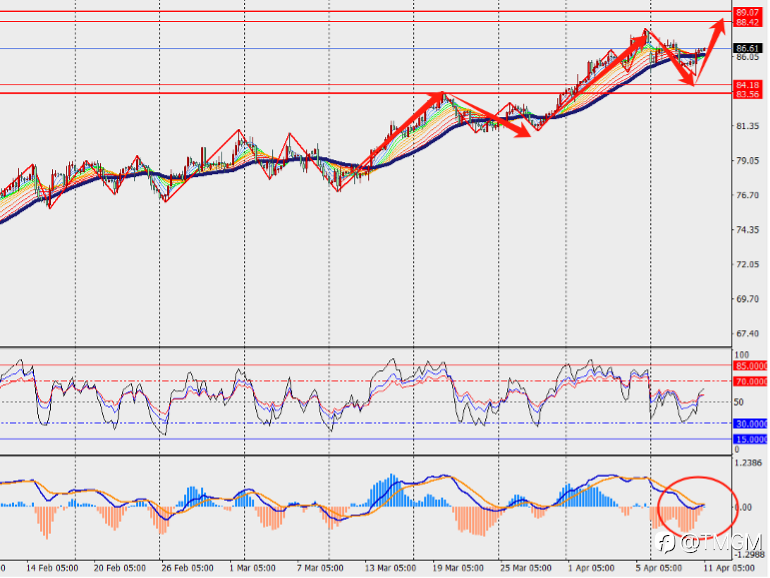Viewport: 770px width, 578px height.
Task: Click the 89.07 red price label
Action: pos(747,12)
